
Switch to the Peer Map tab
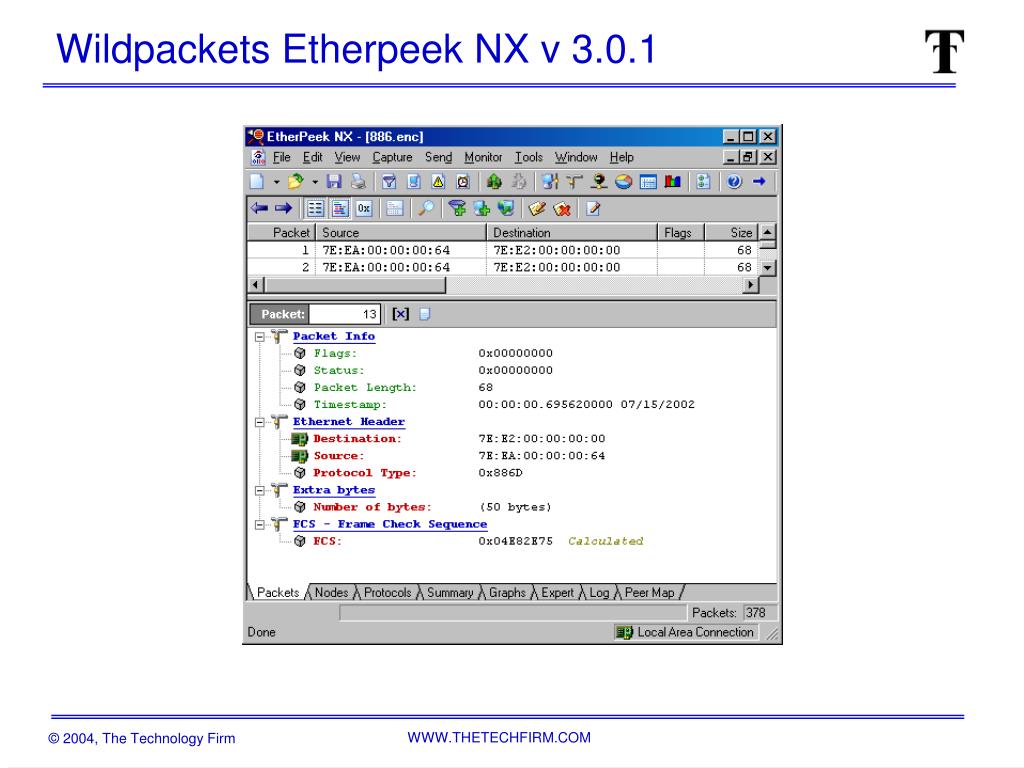(650, 592)
